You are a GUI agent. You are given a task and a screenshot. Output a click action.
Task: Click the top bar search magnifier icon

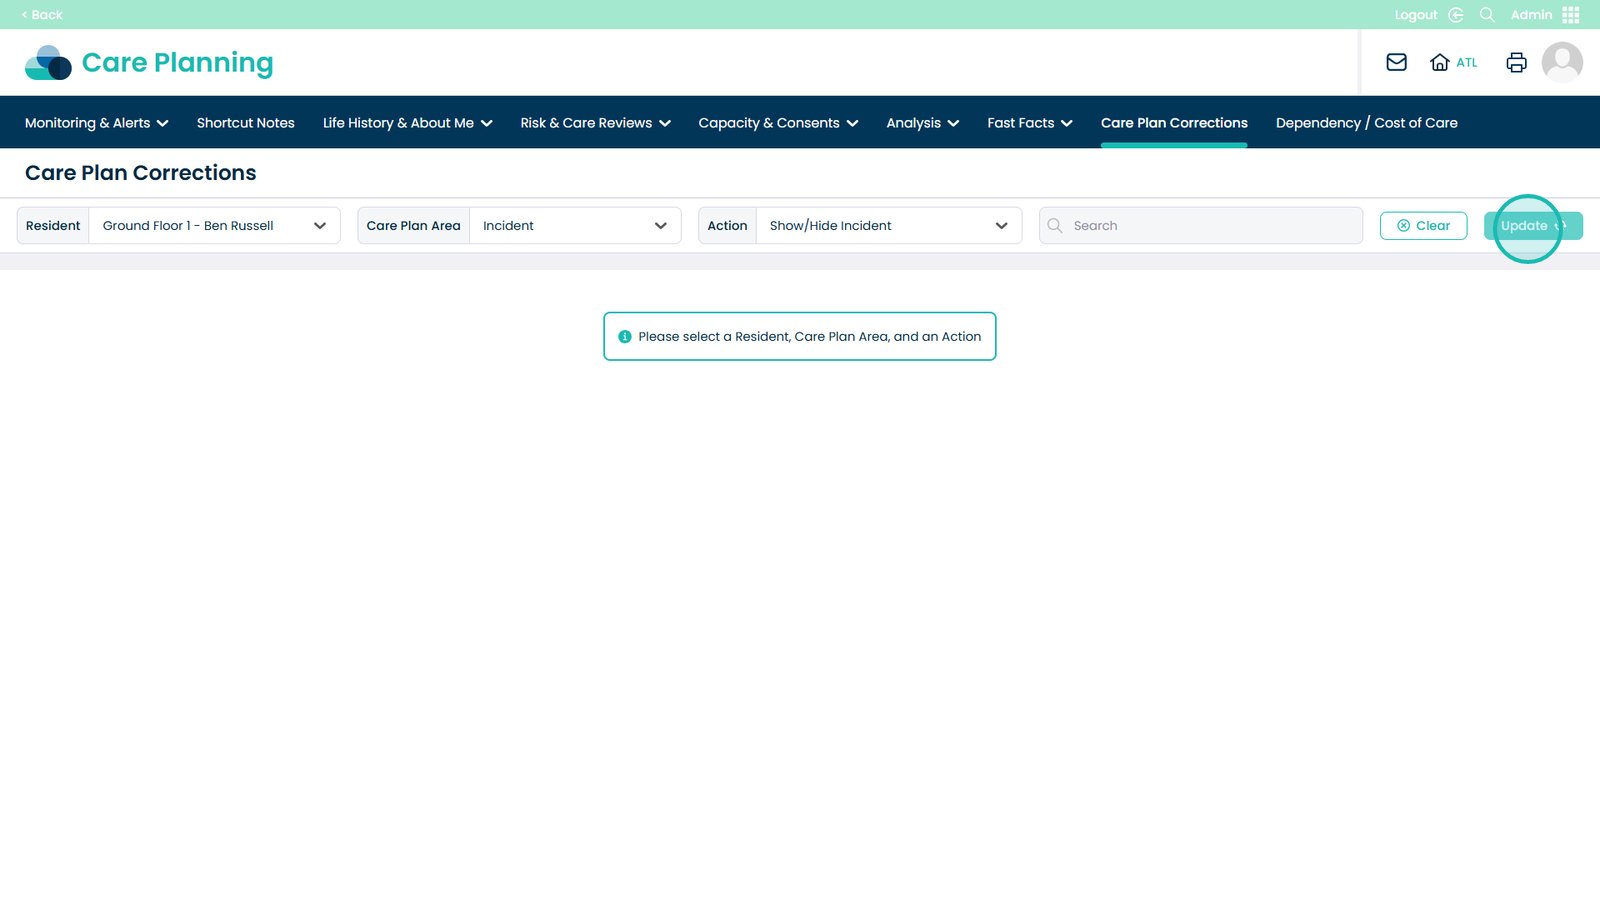click(1487, 15)
